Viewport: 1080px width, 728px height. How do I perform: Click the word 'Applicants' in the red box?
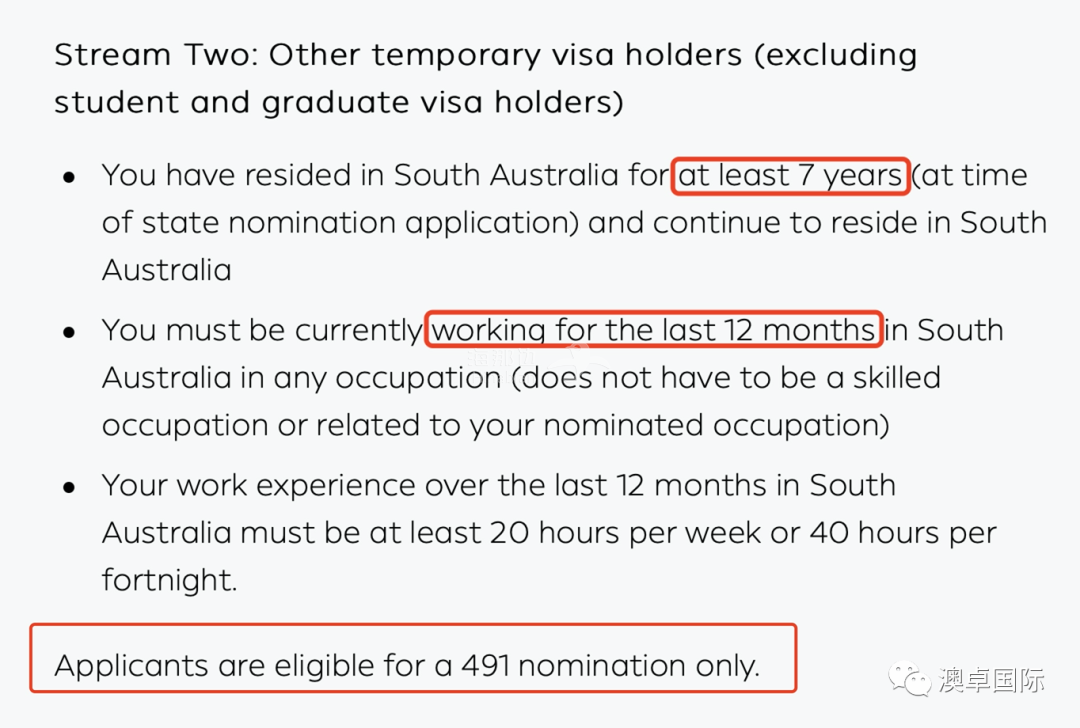(x=131, y=666)
